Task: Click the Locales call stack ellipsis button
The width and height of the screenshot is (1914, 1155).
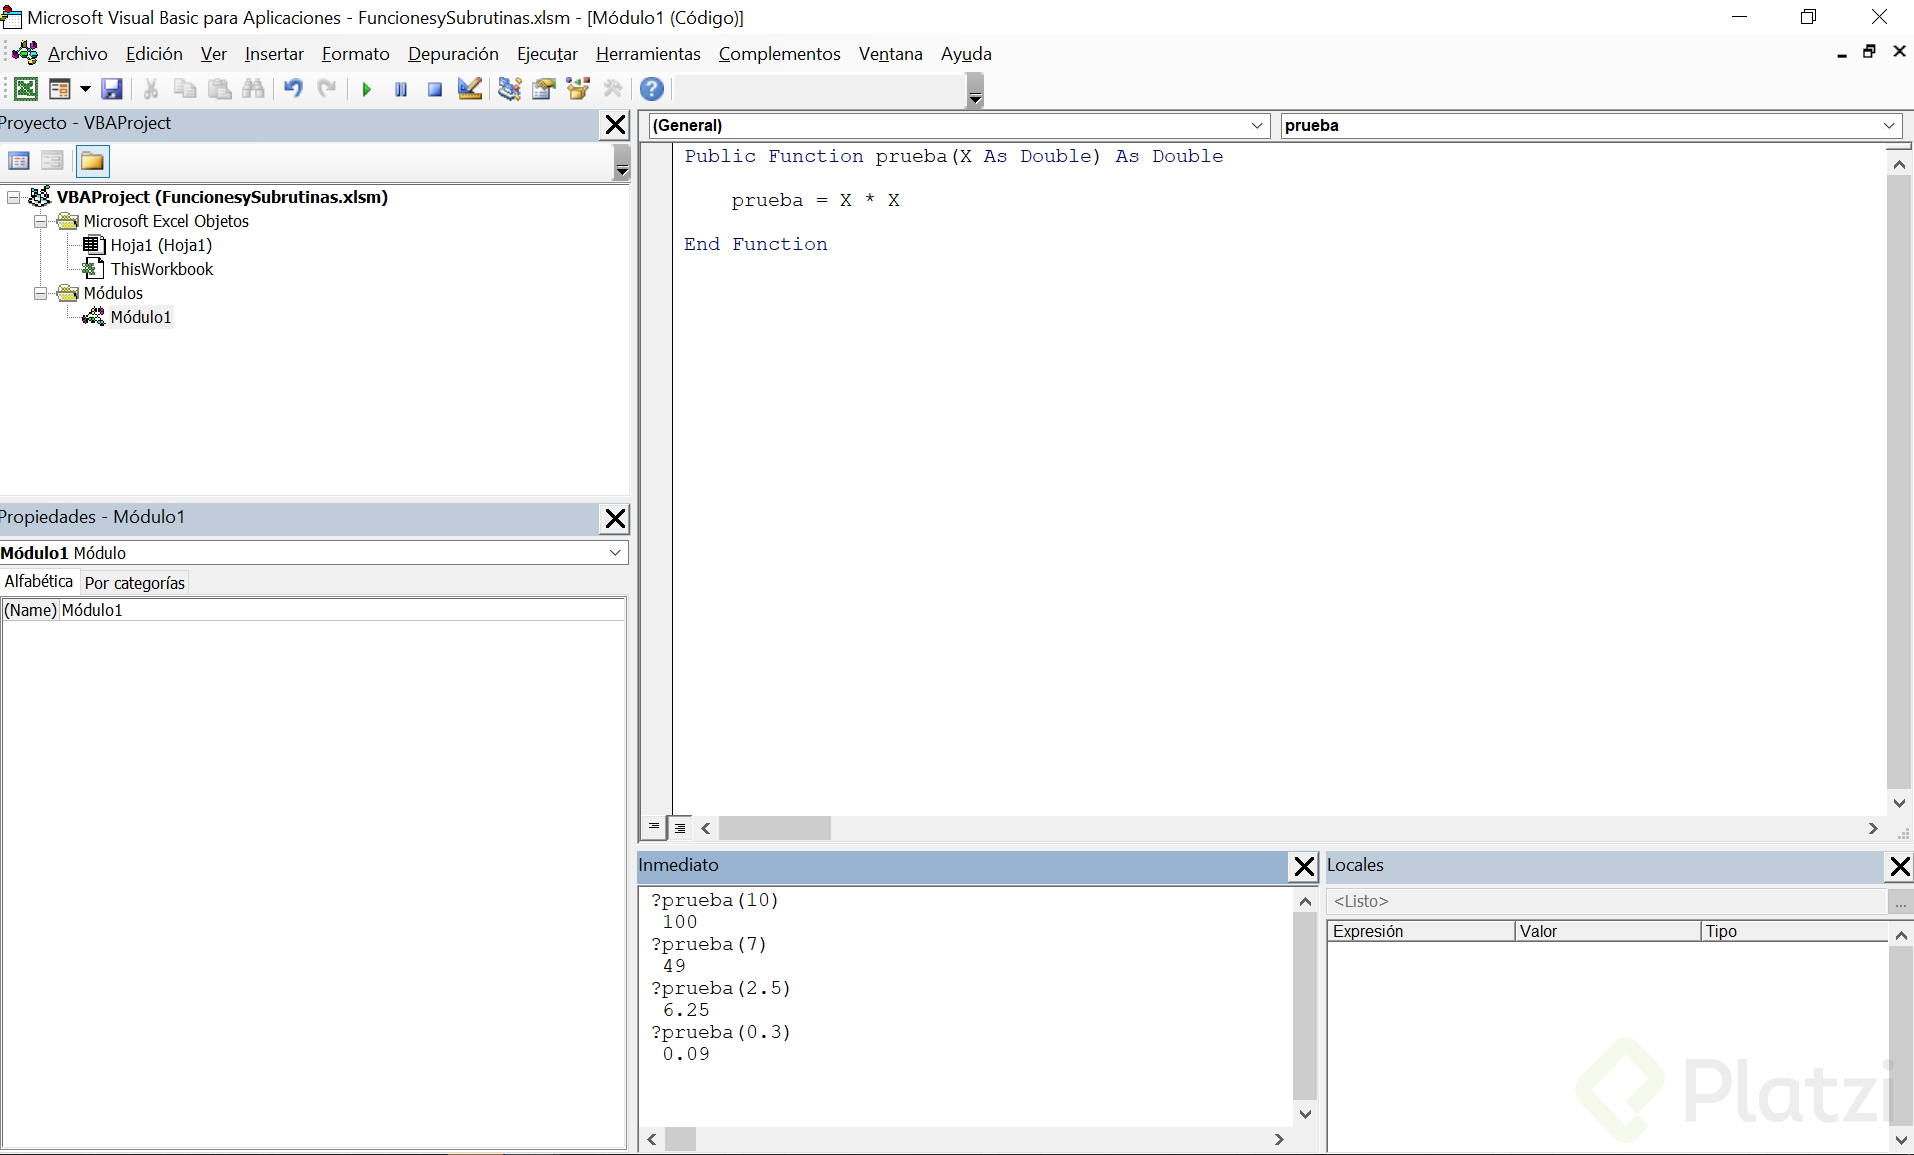Action: pyautogui.click(x=1900, y=902)
